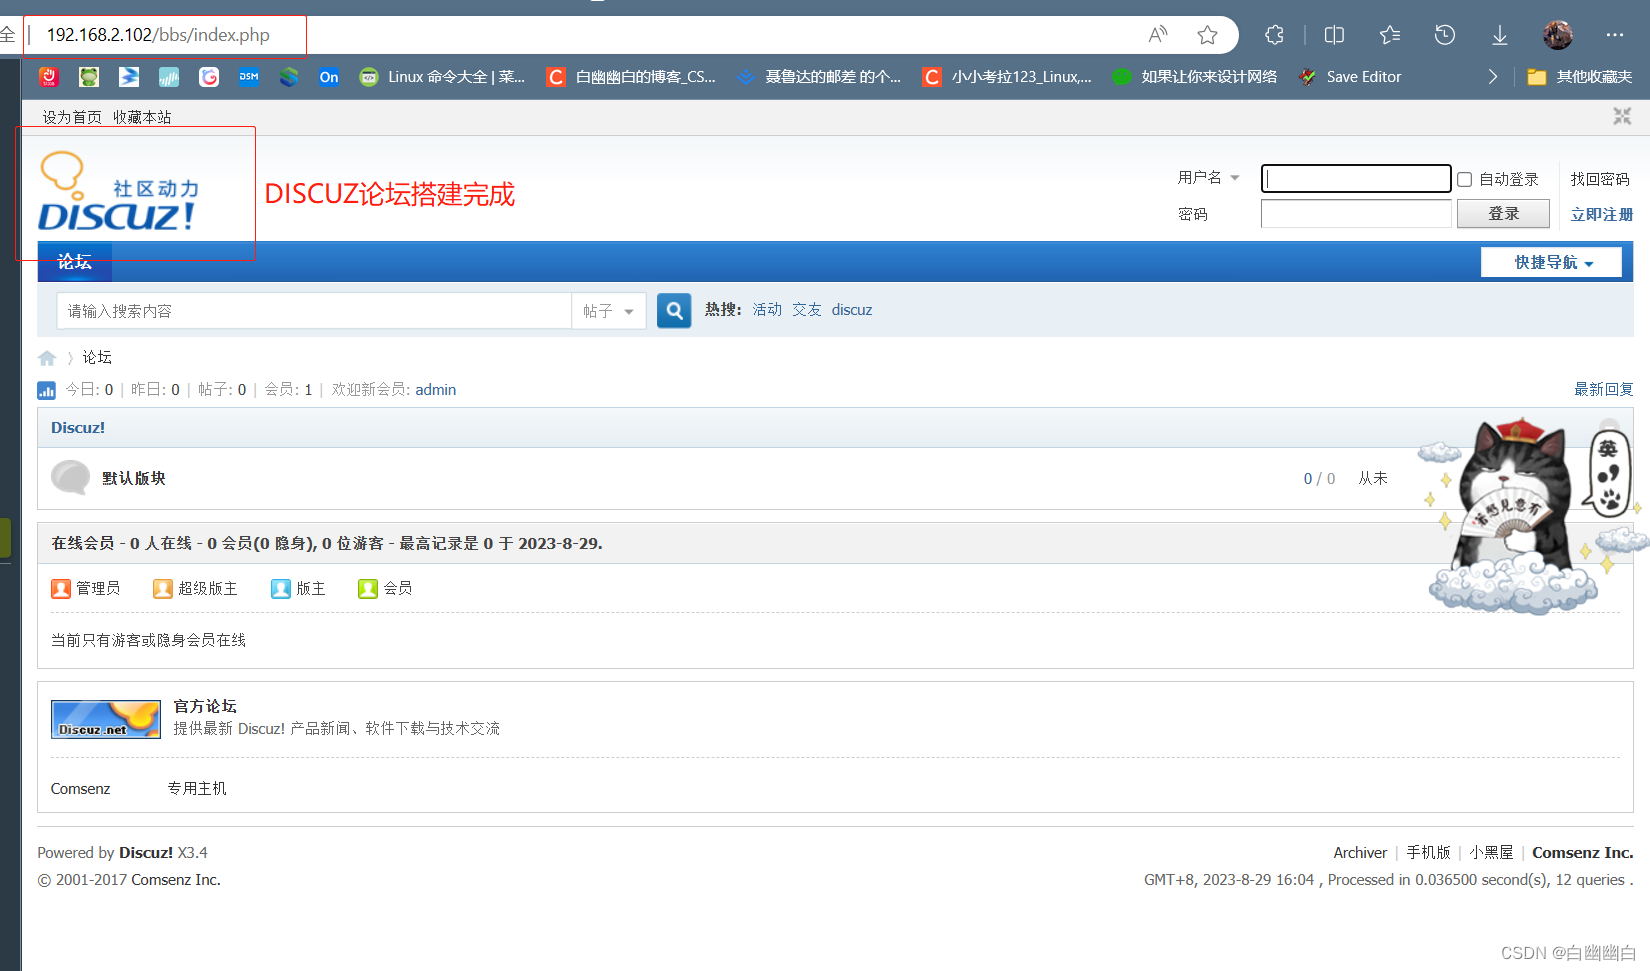Viewport: 1650px width, 971px height.
Task: Click the Discuz.net official forum thumbnail
Action: click(x=106, y=719)
